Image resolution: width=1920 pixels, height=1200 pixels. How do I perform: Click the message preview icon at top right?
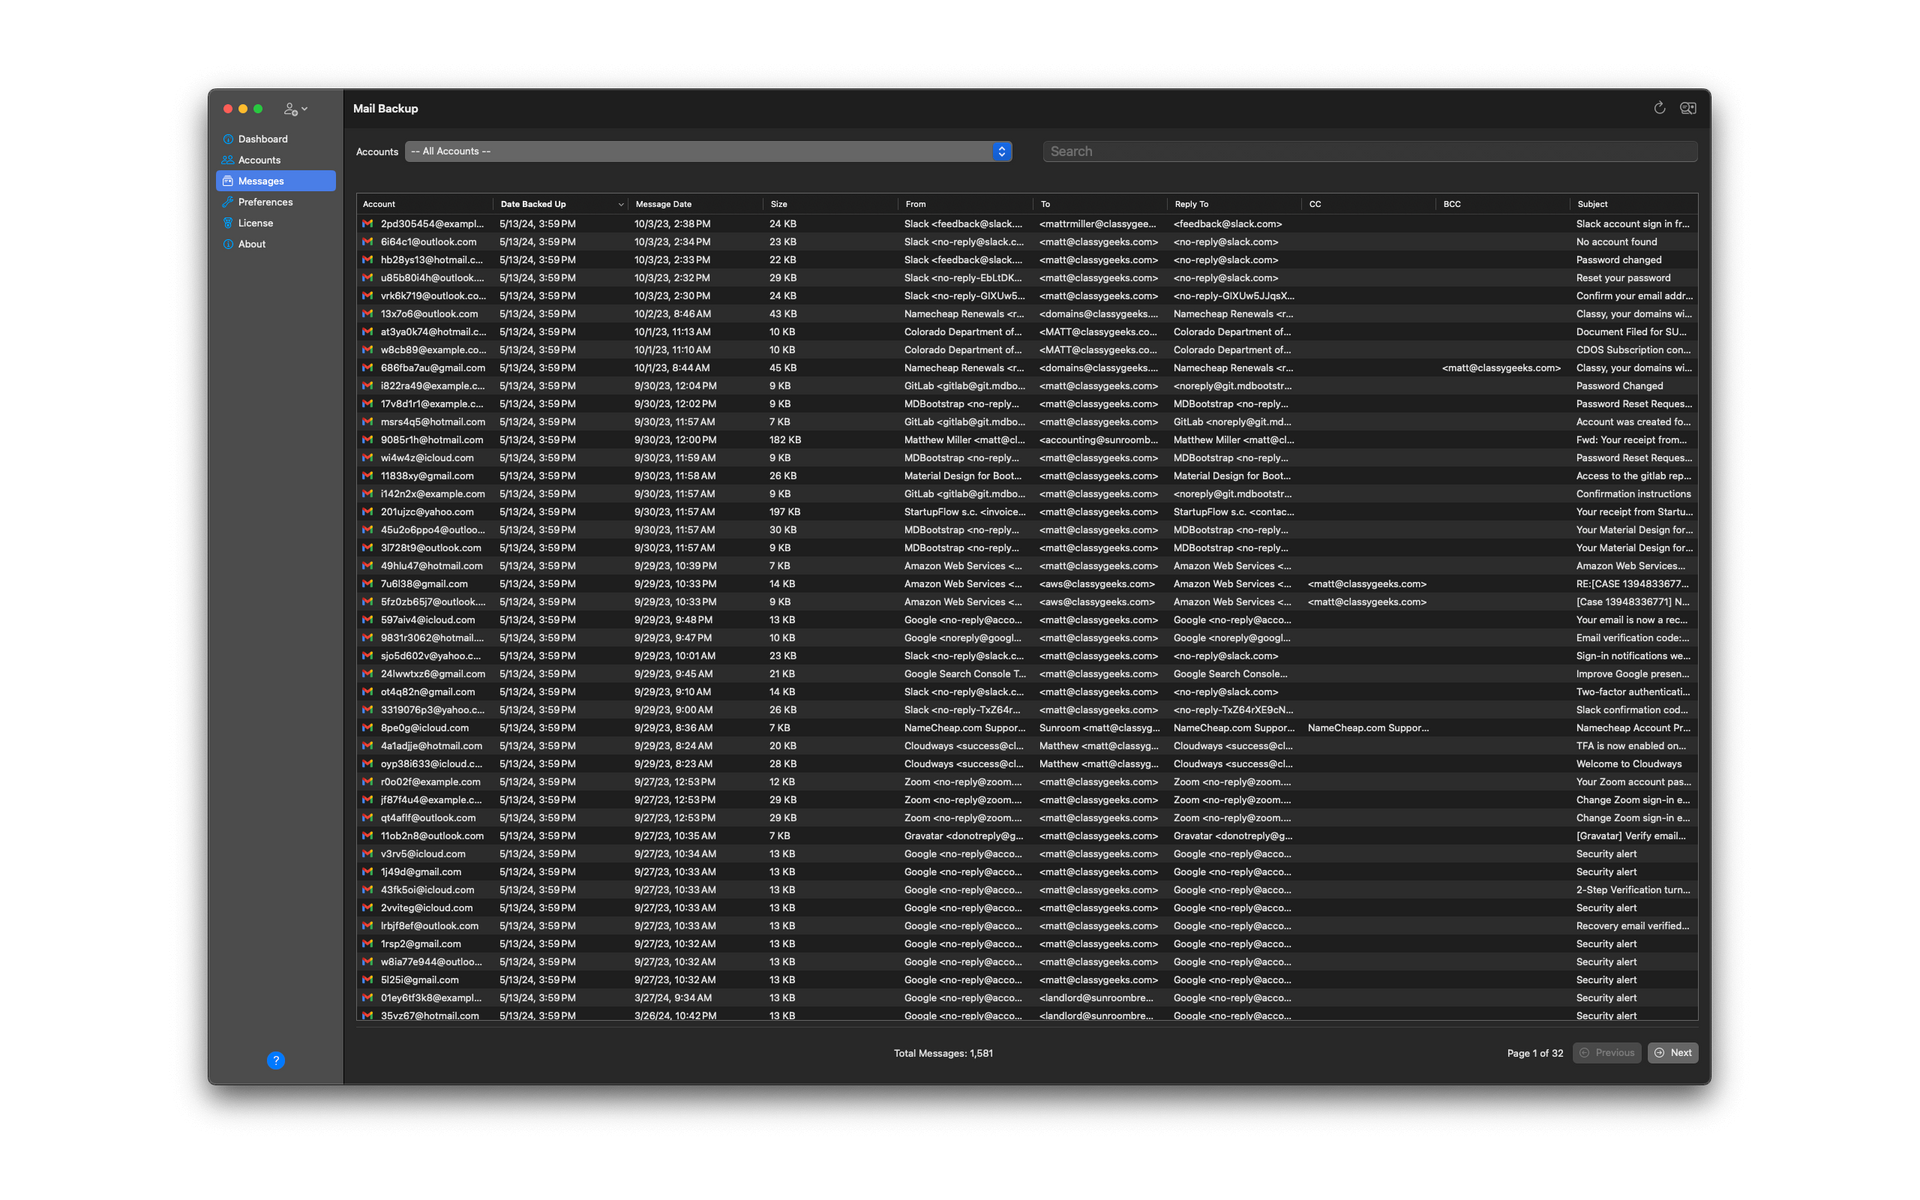1689,109
